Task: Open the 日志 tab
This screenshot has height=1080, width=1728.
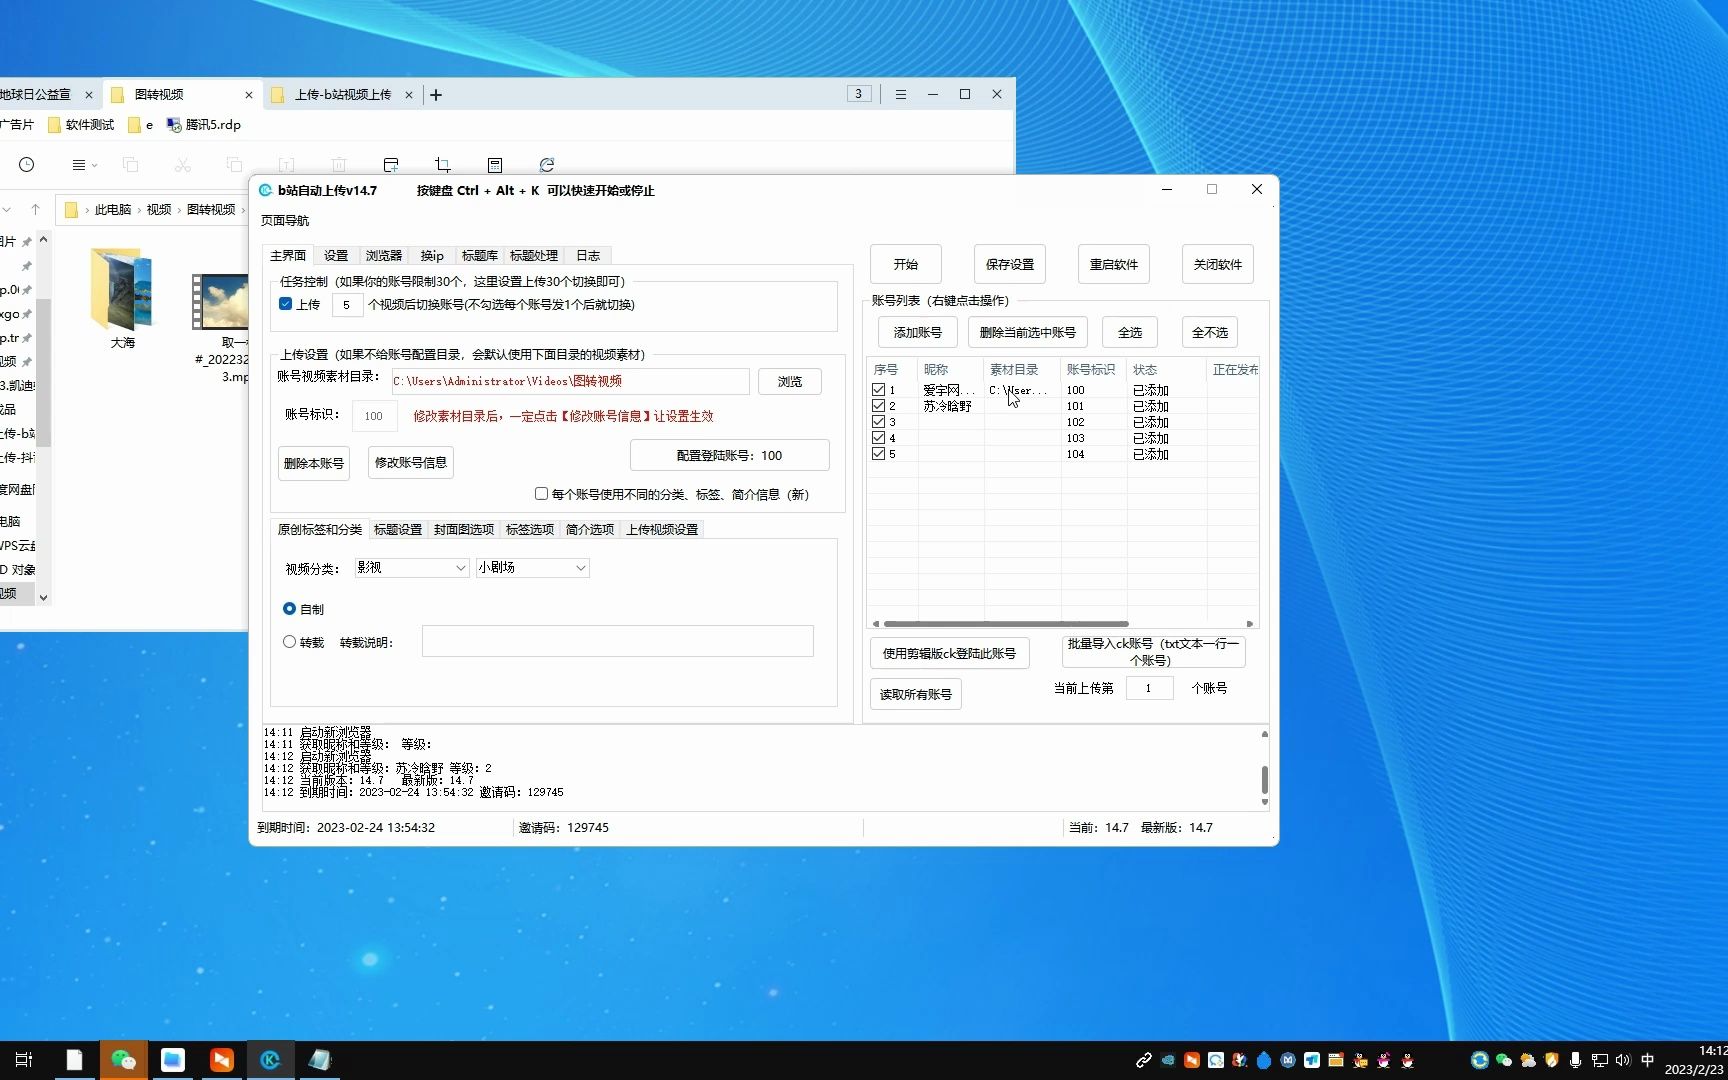Action: (588, 255)
